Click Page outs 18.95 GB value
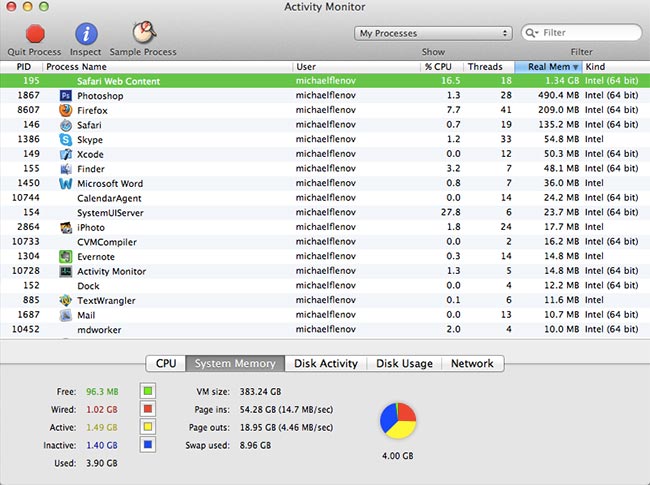Viewport: 650px width, 485px height. (x=286, y=427)
